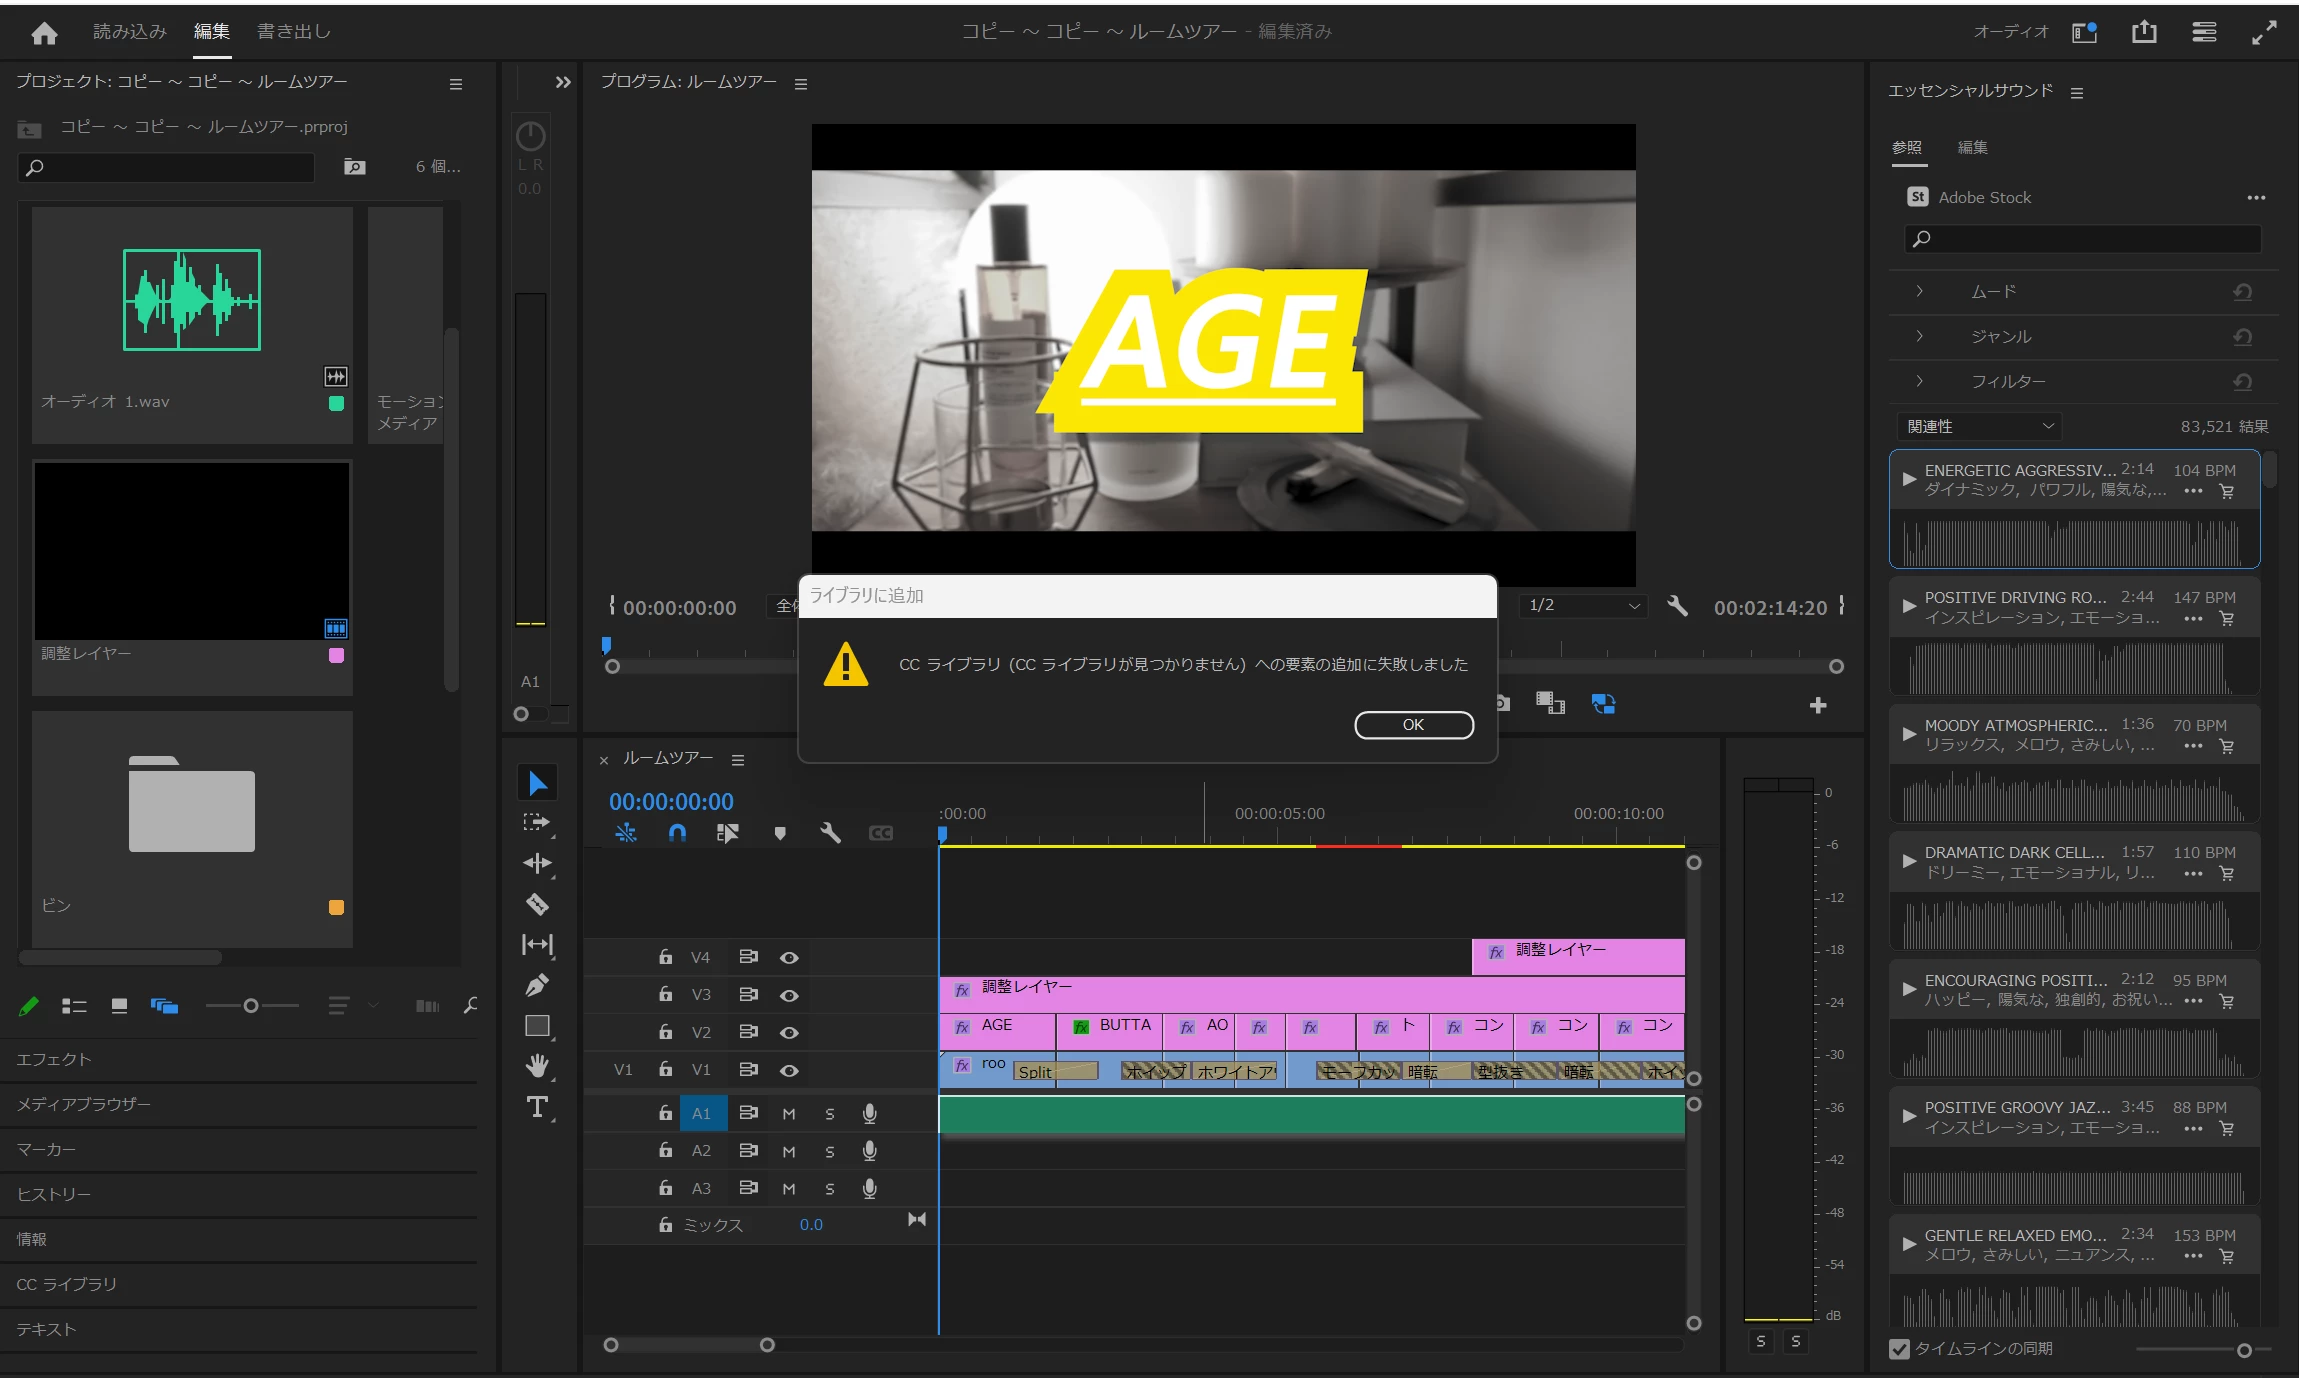Open the CC ライブラリ panel

67,1284
